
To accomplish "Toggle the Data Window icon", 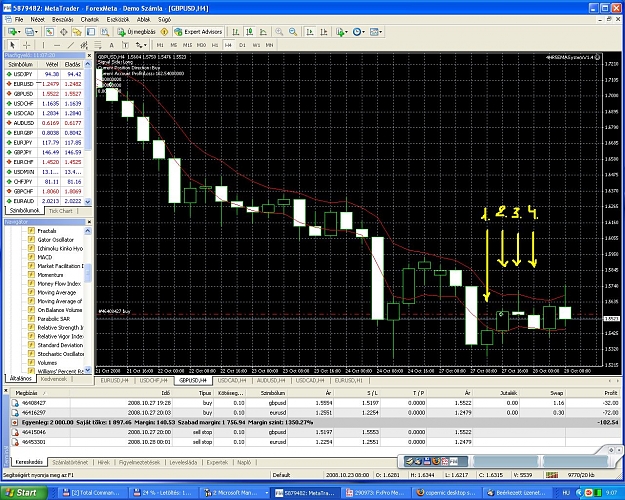I will 63,32.
